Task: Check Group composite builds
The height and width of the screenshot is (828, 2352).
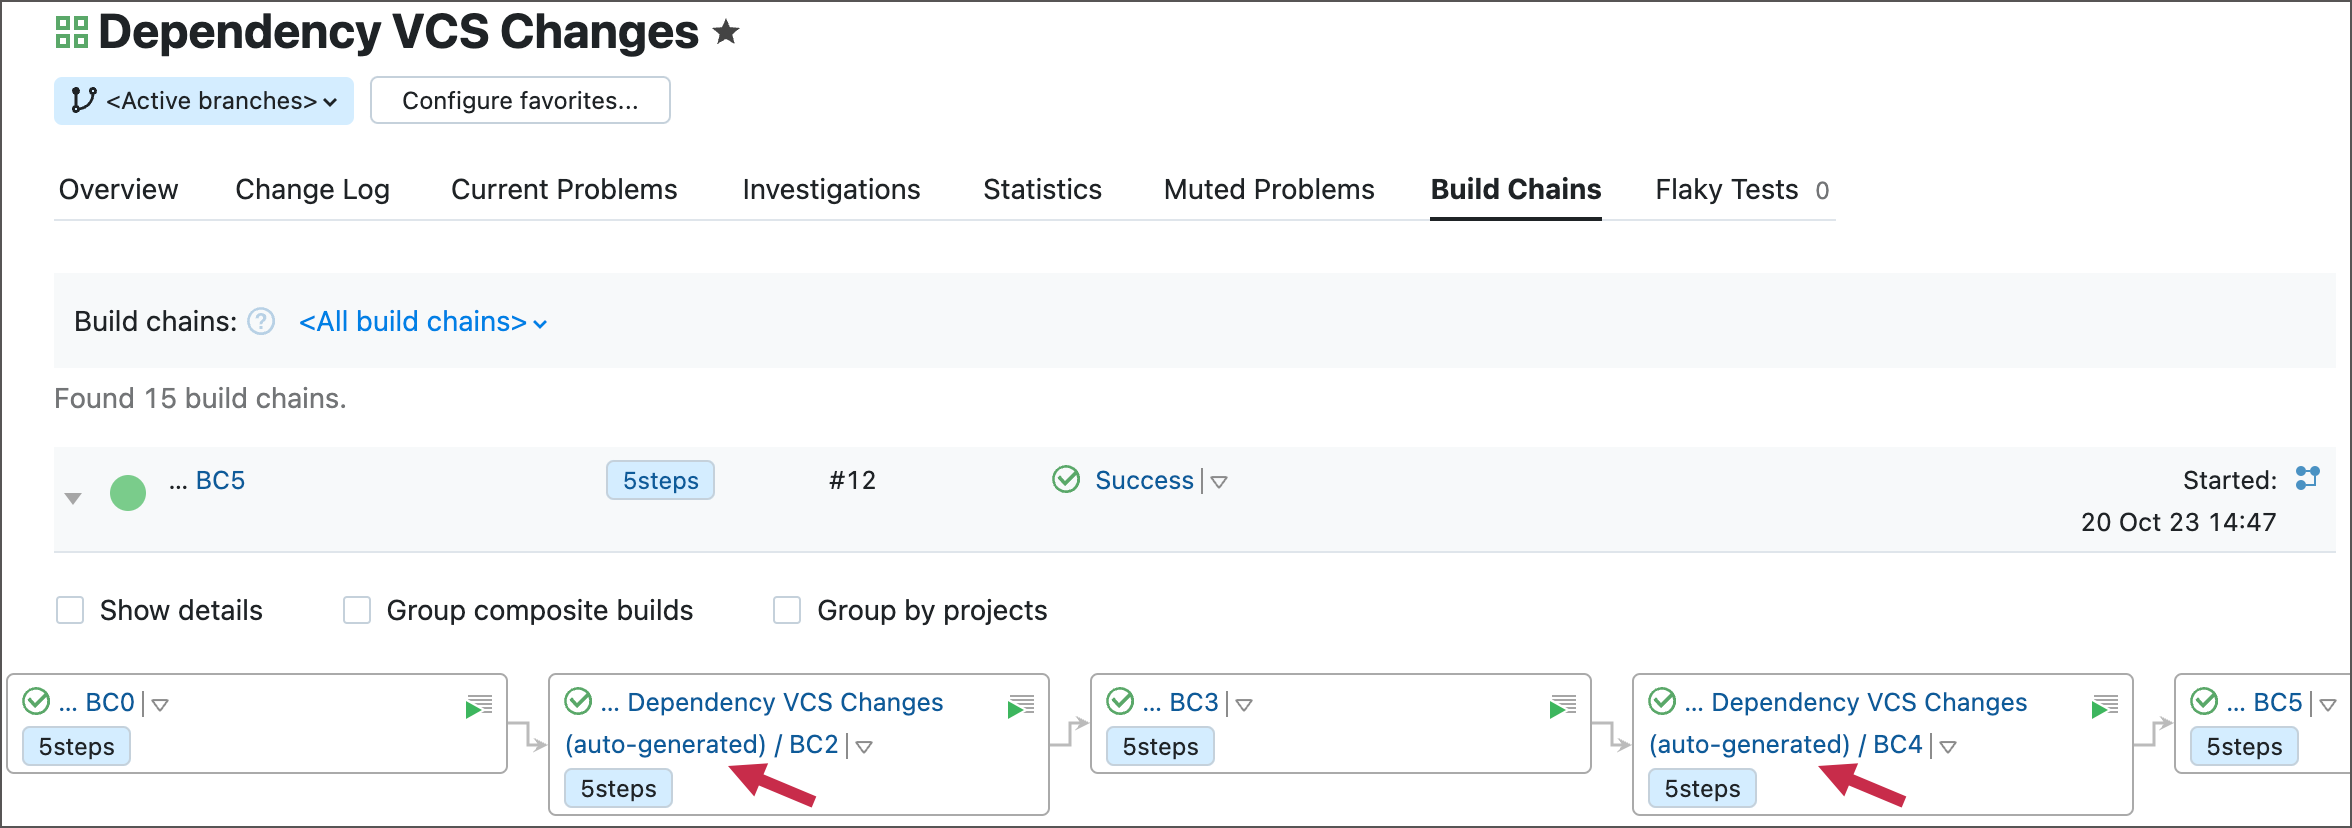Action: 357,610
